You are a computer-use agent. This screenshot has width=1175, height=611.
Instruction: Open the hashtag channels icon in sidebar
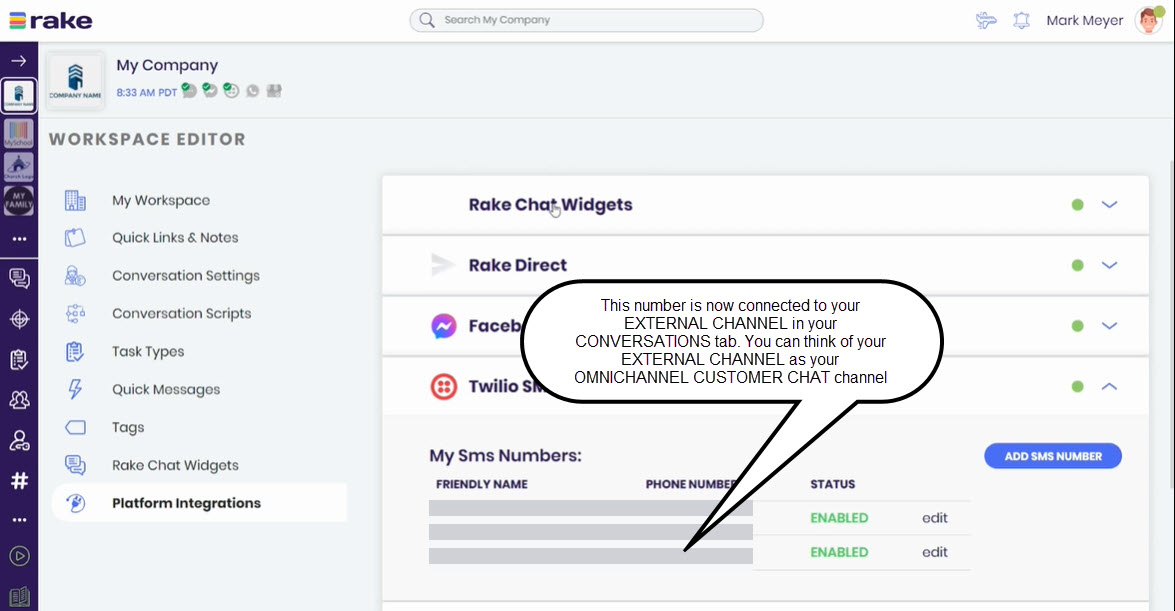[19, 481]
